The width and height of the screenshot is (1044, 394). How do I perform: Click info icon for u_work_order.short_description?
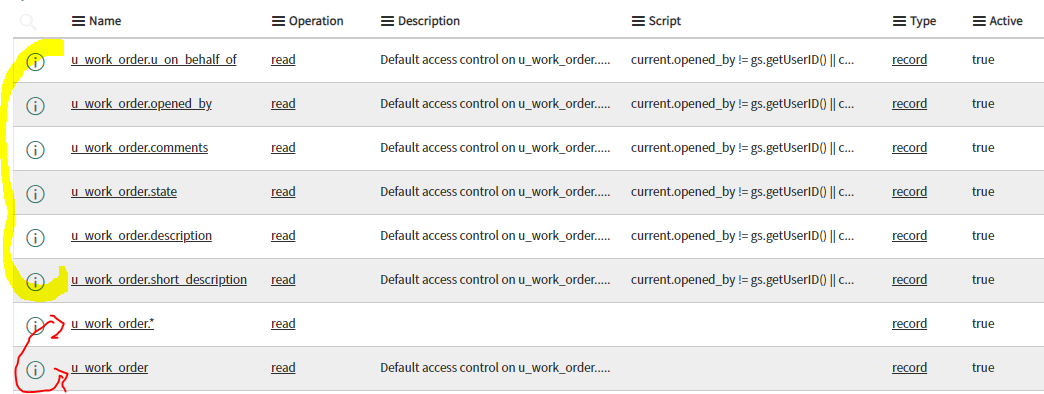35,282
